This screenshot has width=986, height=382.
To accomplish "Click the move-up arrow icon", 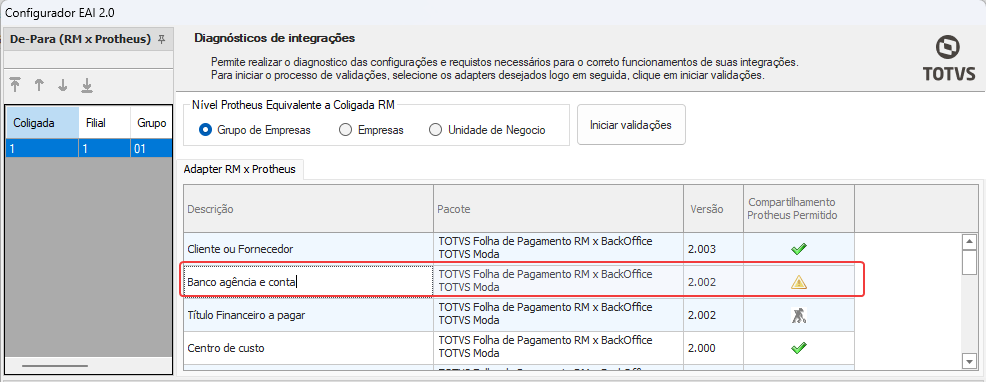I will [39, 86].
